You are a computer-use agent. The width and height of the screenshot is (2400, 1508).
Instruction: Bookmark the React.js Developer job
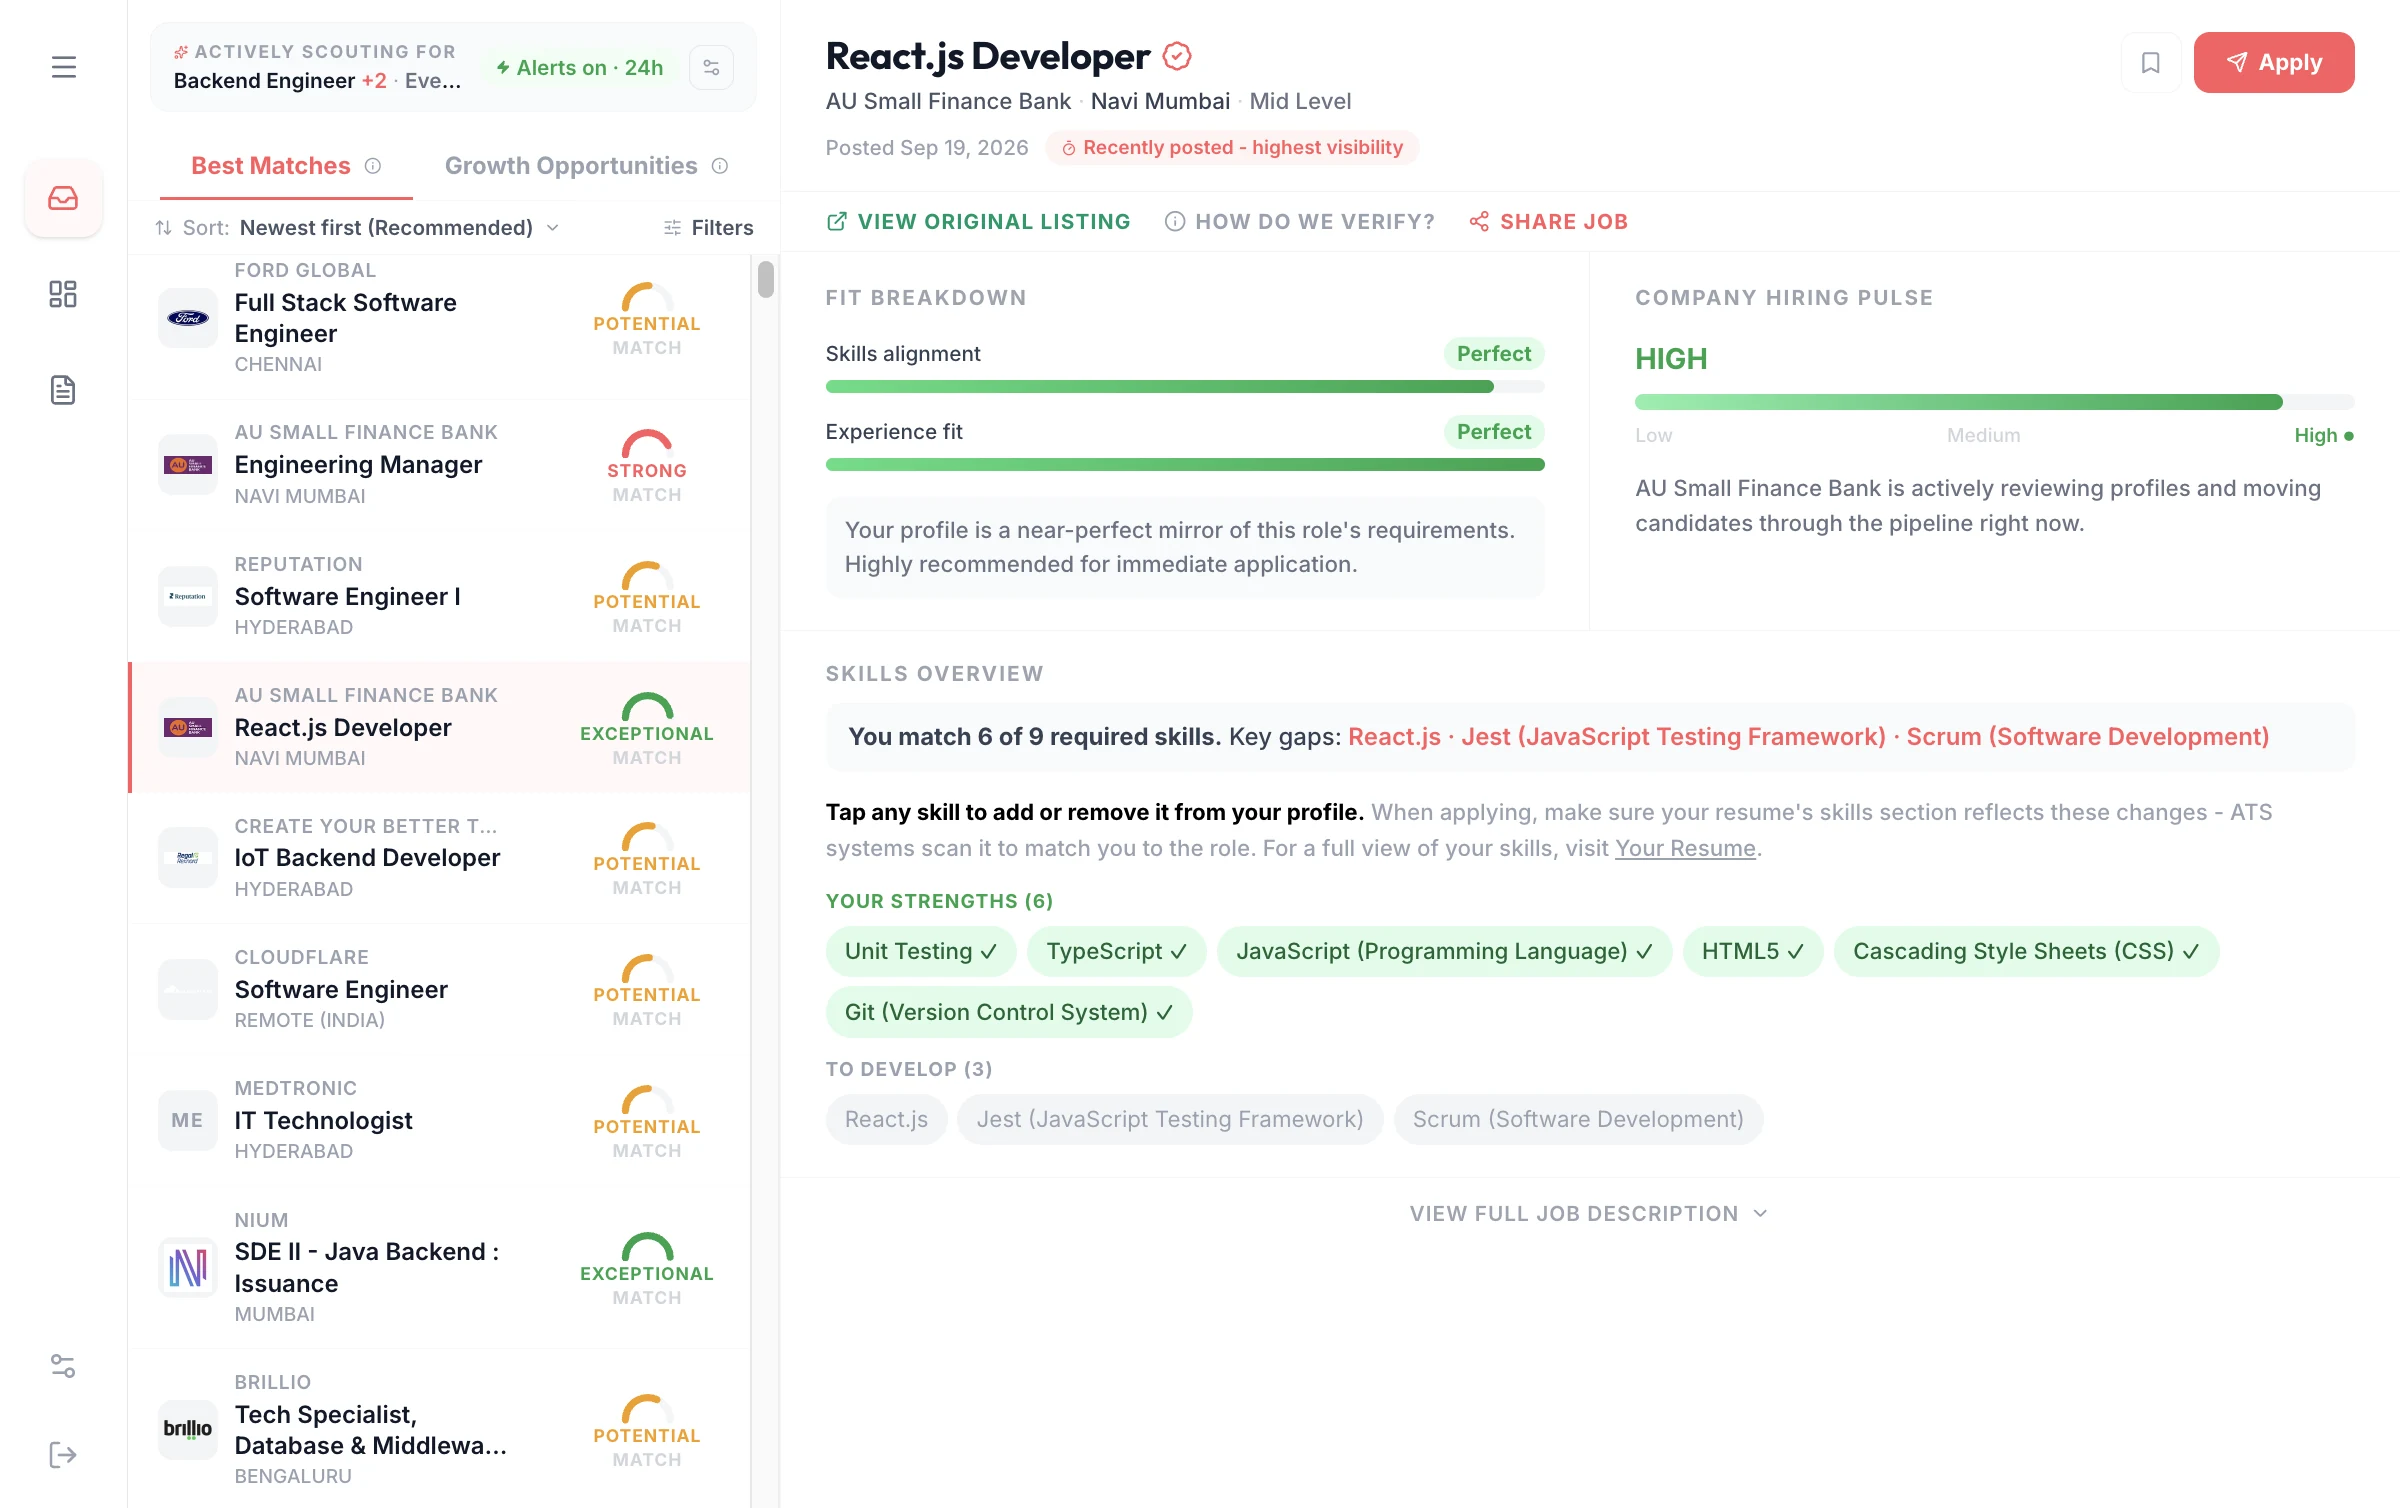coord(2150,63)
